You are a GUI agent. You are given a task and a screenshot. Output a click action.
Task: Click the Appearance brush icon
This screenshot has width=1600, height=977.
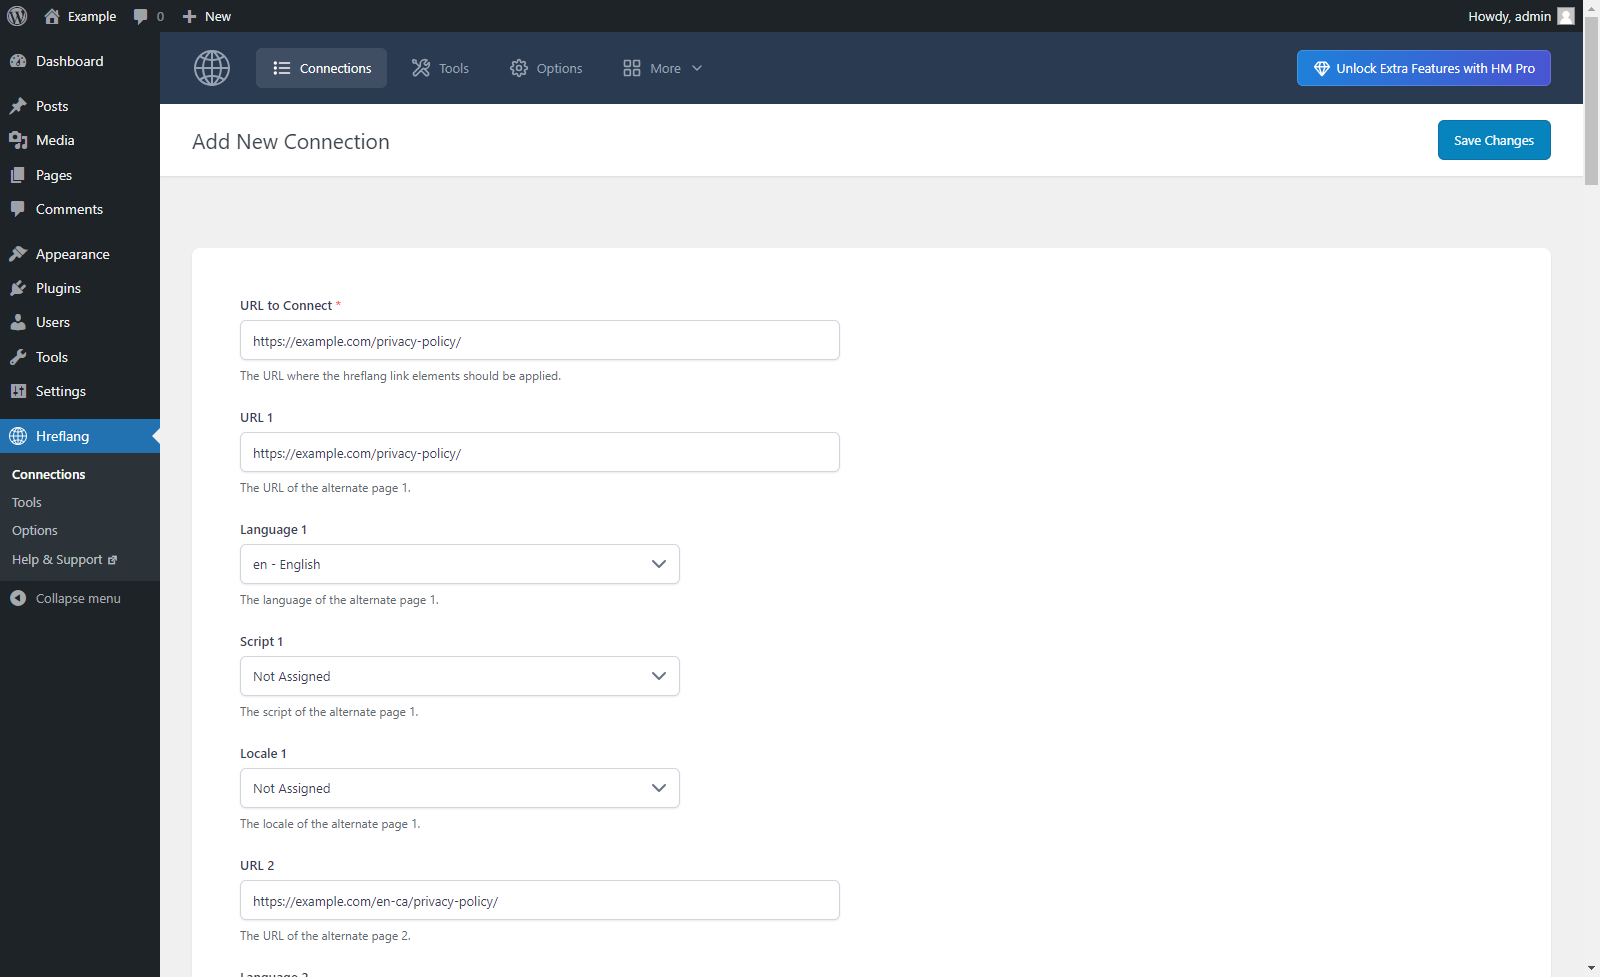tap(18, 254)
